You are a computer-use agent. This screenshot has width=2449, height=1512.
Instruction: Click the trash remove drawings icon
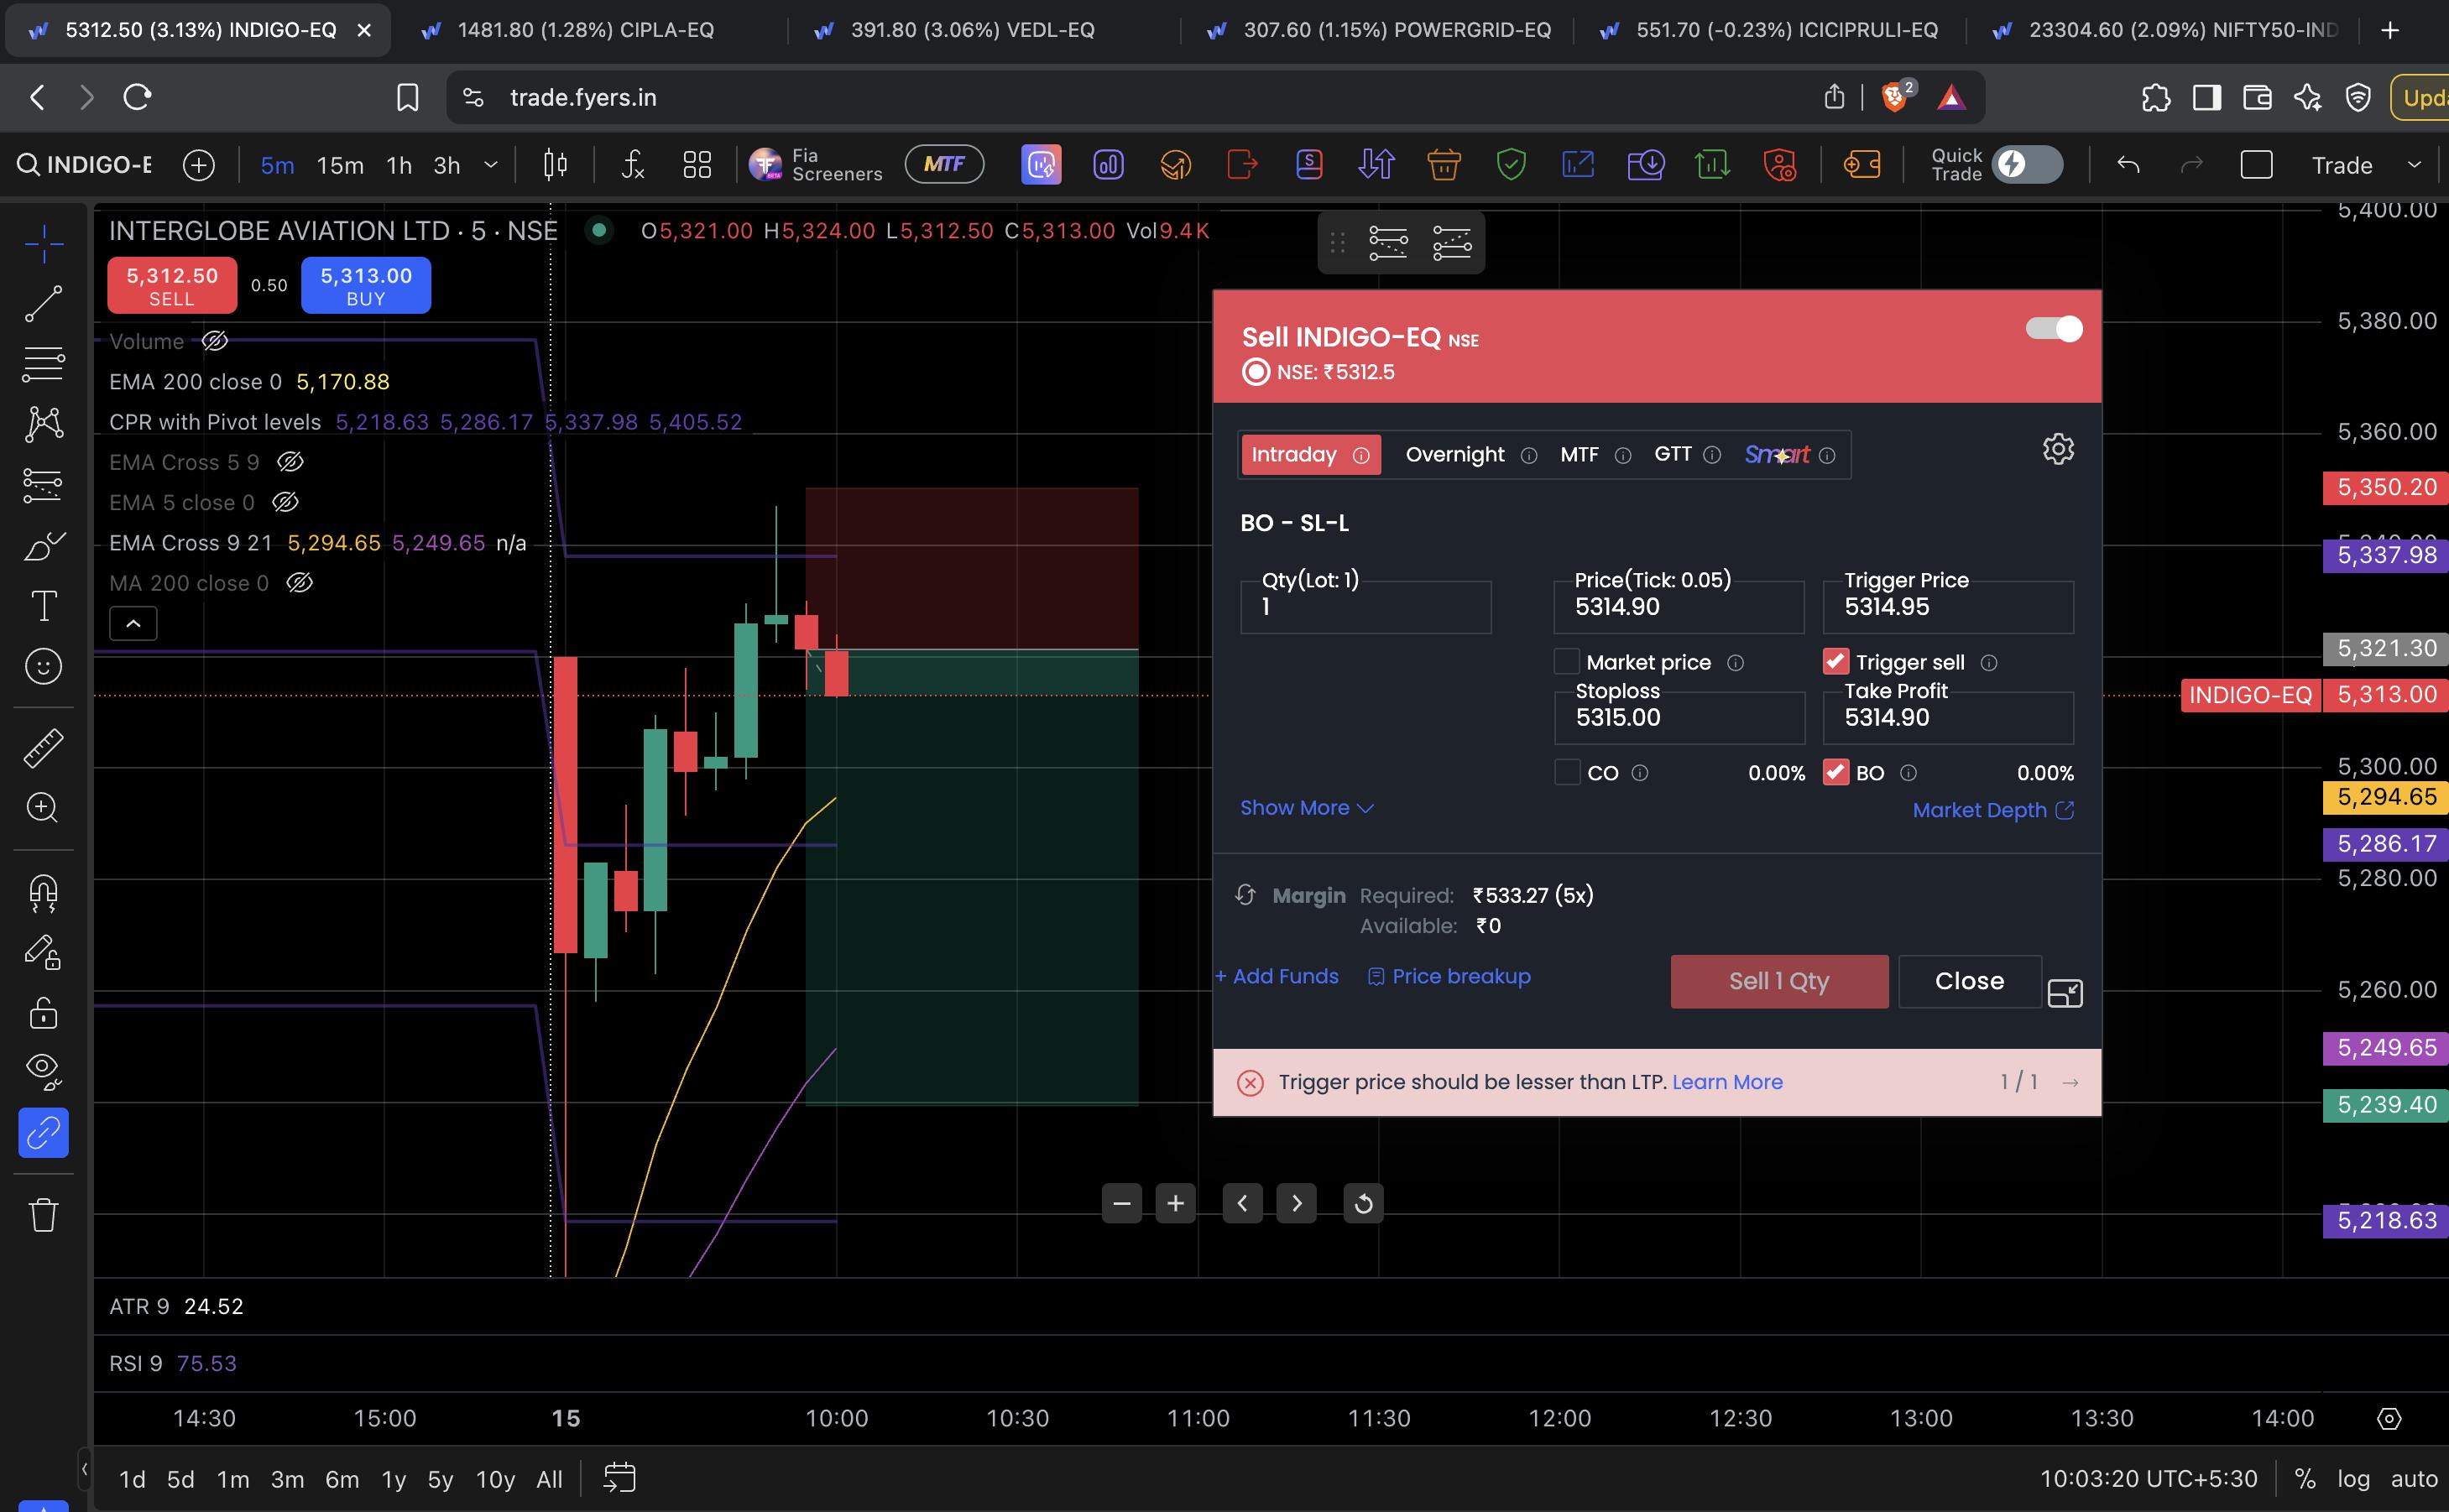point(43,1215)
